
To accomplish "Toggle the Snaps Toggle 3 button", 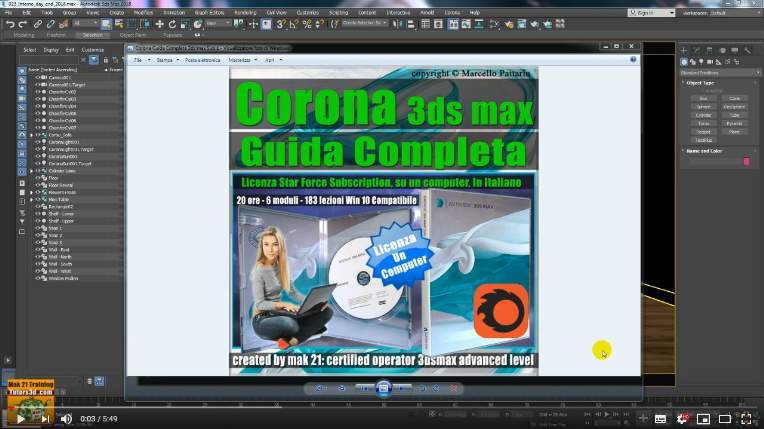I will pyautogui.click(x=281, y=24).
